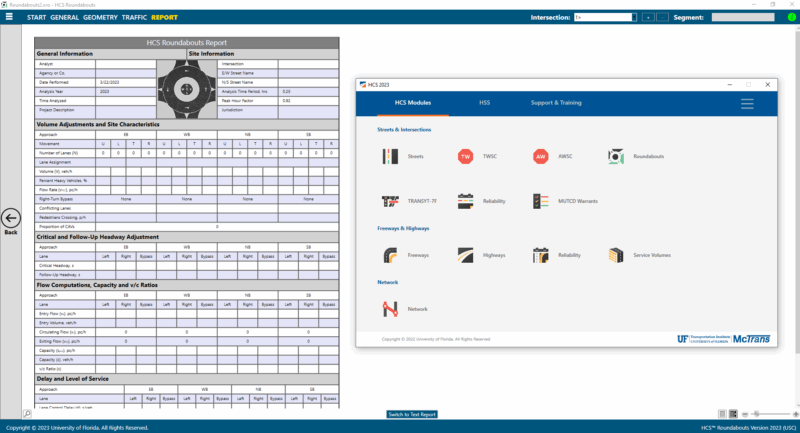Launch the TWSC module
This screenshot has height=433, width=800.
click(x=465, y=156)
